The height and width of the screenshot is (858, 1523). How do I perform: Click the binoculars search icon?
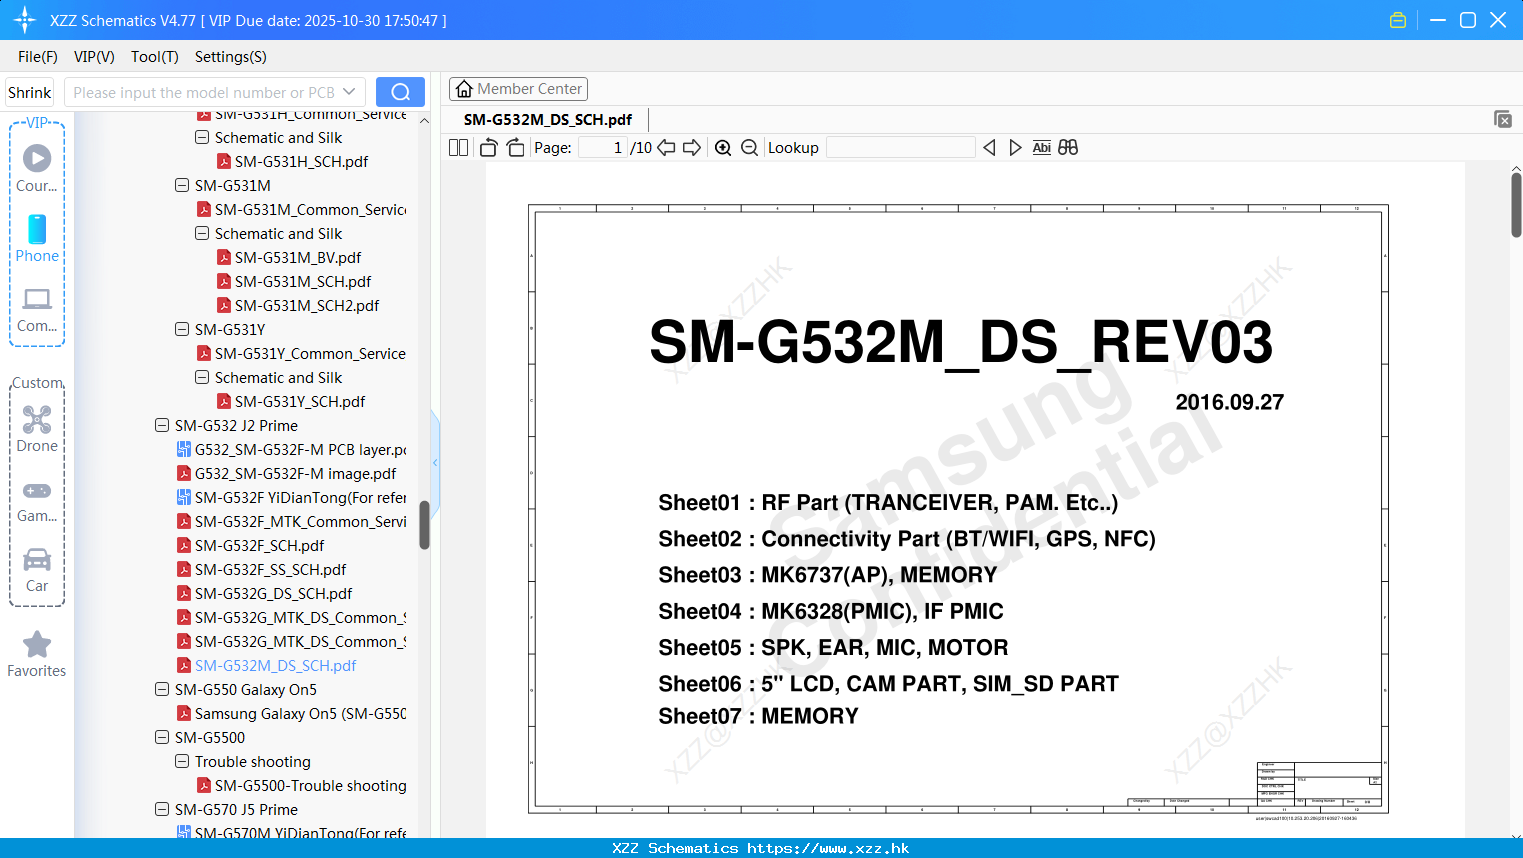coord(1068,147)
